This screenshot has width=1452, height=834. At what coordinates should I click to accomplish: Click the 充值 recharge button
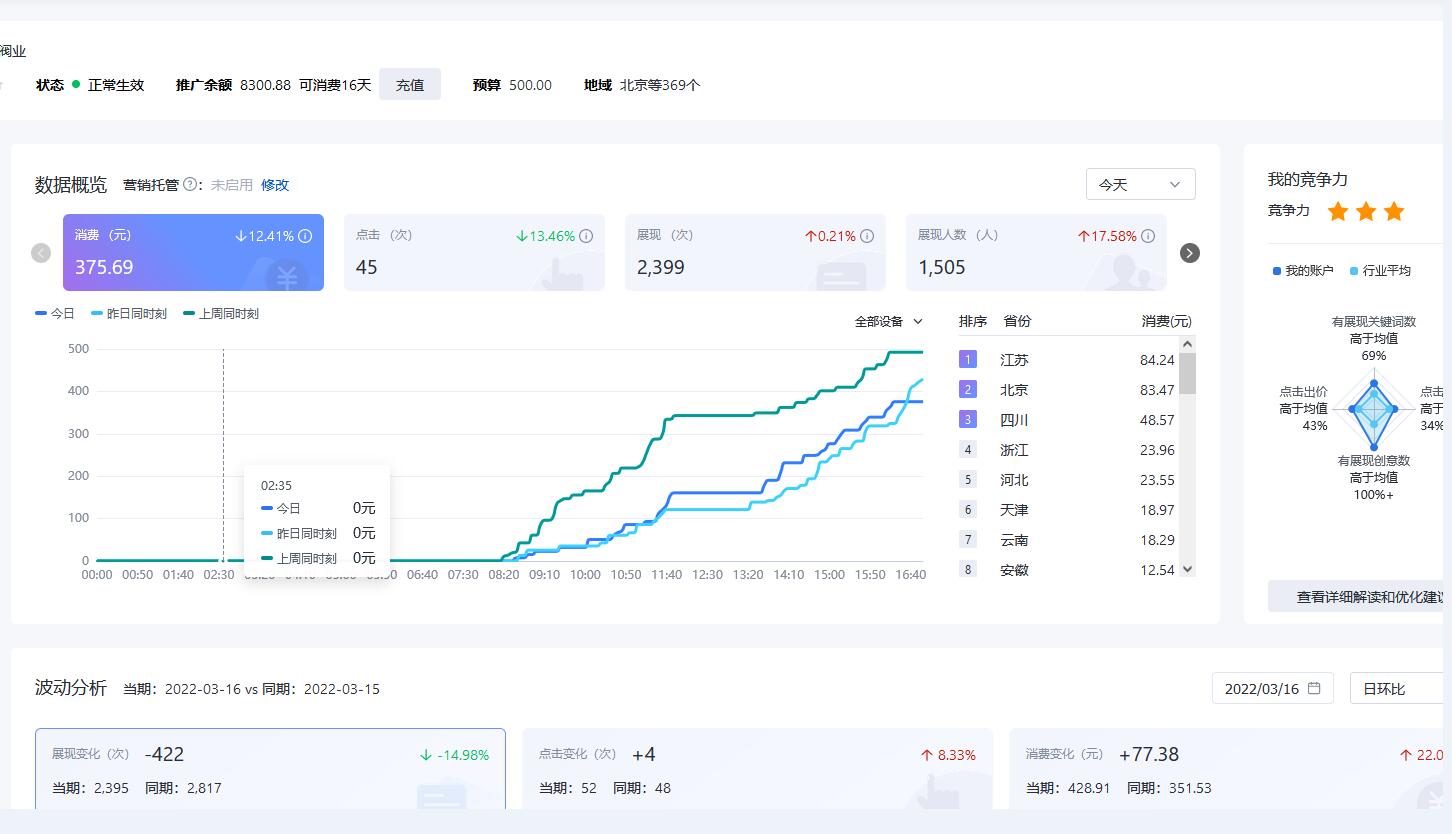[x=410, y=85]
